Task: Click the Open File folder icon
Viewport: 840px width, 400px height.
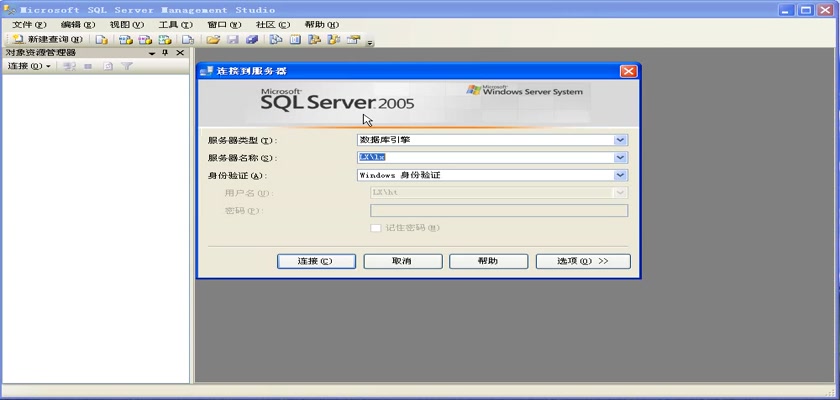Action: [x=213, y=40]
